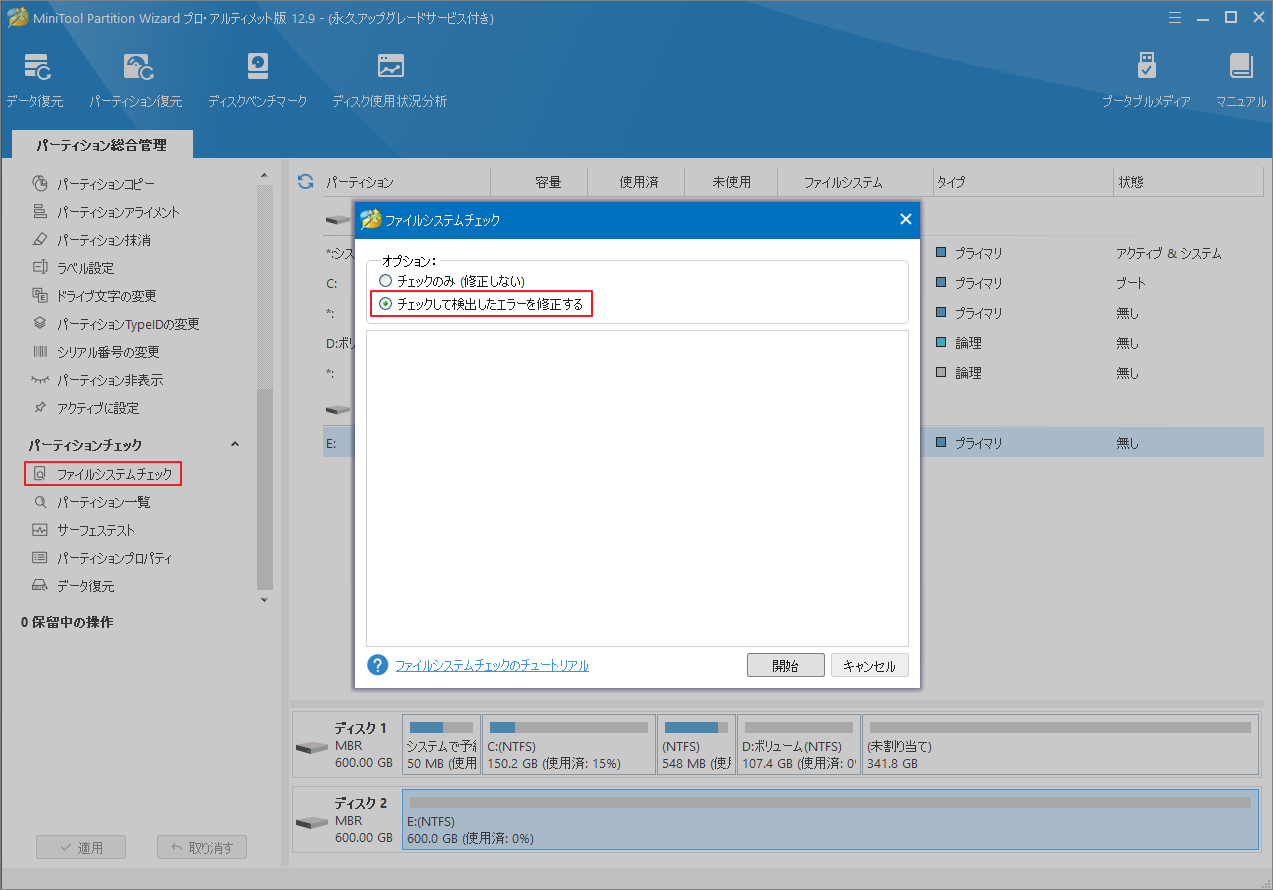This screenshot has width=1273, height=890.
Task: Click the C: partition row label
Action: click(331, 283)
